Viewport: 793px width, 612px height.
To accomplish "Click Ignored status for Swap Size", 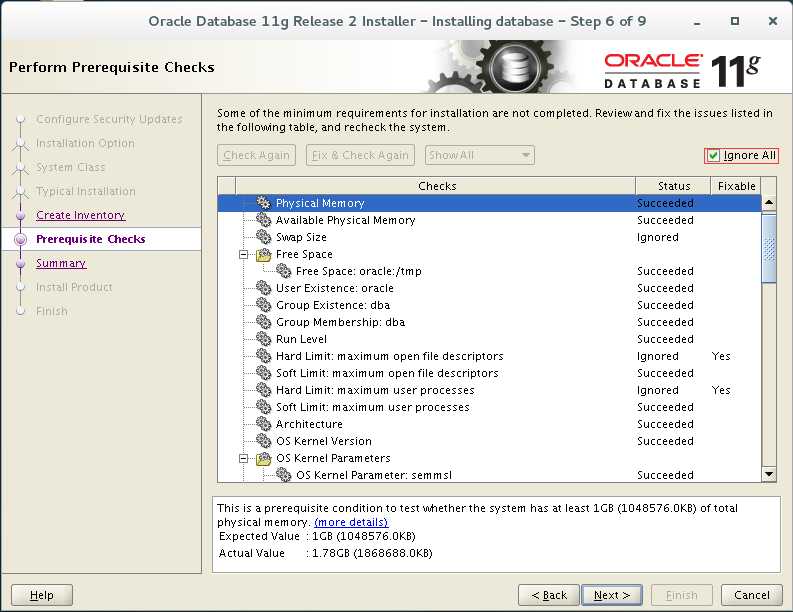I will point(657,237).
